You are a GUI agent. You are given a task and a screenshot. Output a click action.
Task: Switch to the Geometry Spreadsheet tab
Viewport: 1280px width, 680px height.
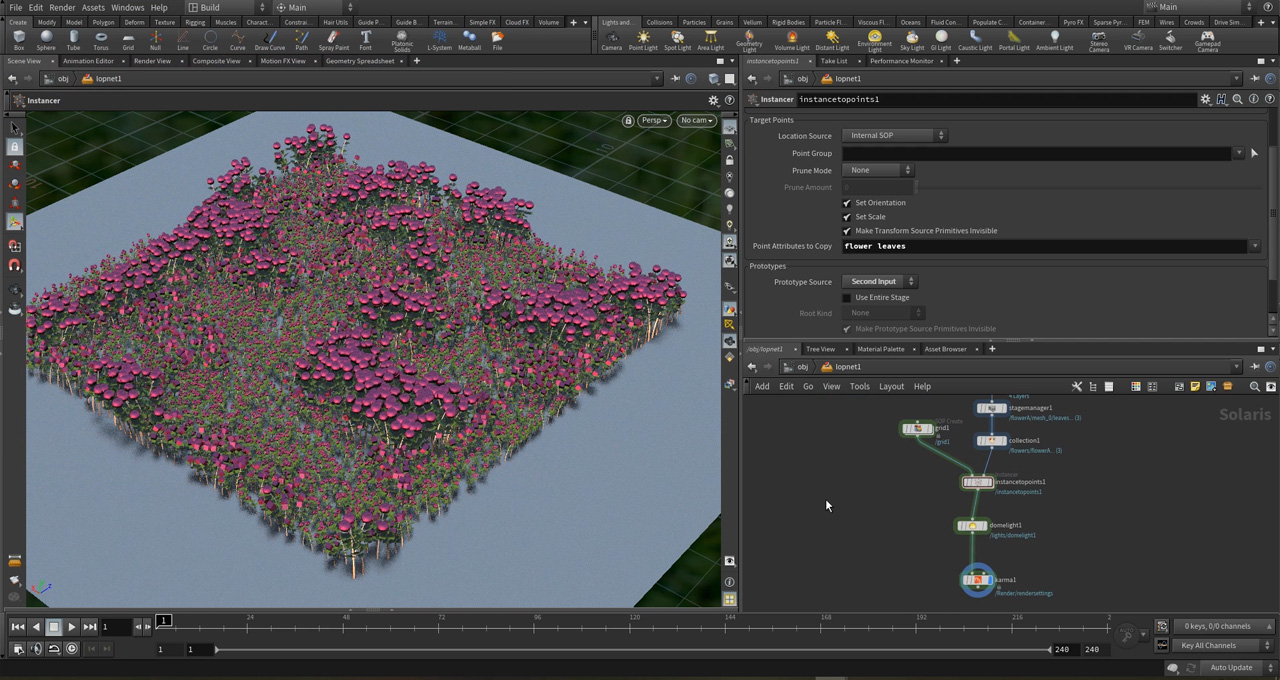359,61
